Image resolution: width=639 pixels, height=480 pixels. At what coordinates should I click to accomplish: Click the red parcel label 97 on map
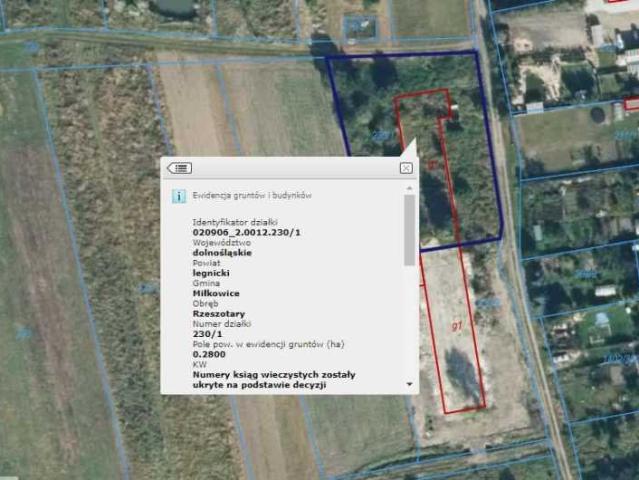click(456, 326)
